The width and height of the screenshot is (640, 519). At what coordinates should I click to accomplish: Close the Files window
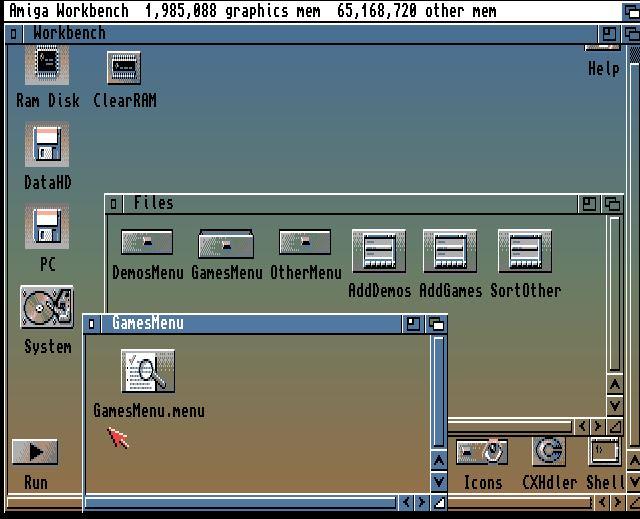click(x=113, y=204)
